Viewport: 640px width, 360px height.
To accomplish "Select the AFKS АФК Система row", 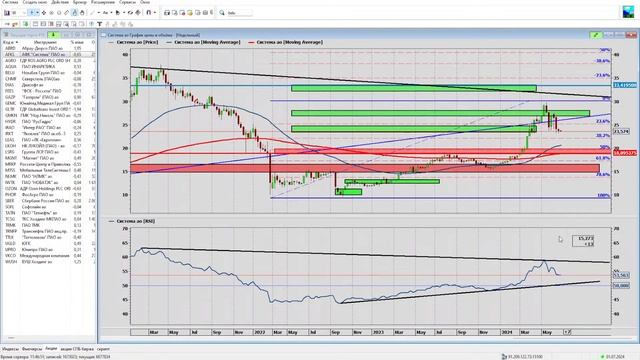I will (x=49, y=54).
